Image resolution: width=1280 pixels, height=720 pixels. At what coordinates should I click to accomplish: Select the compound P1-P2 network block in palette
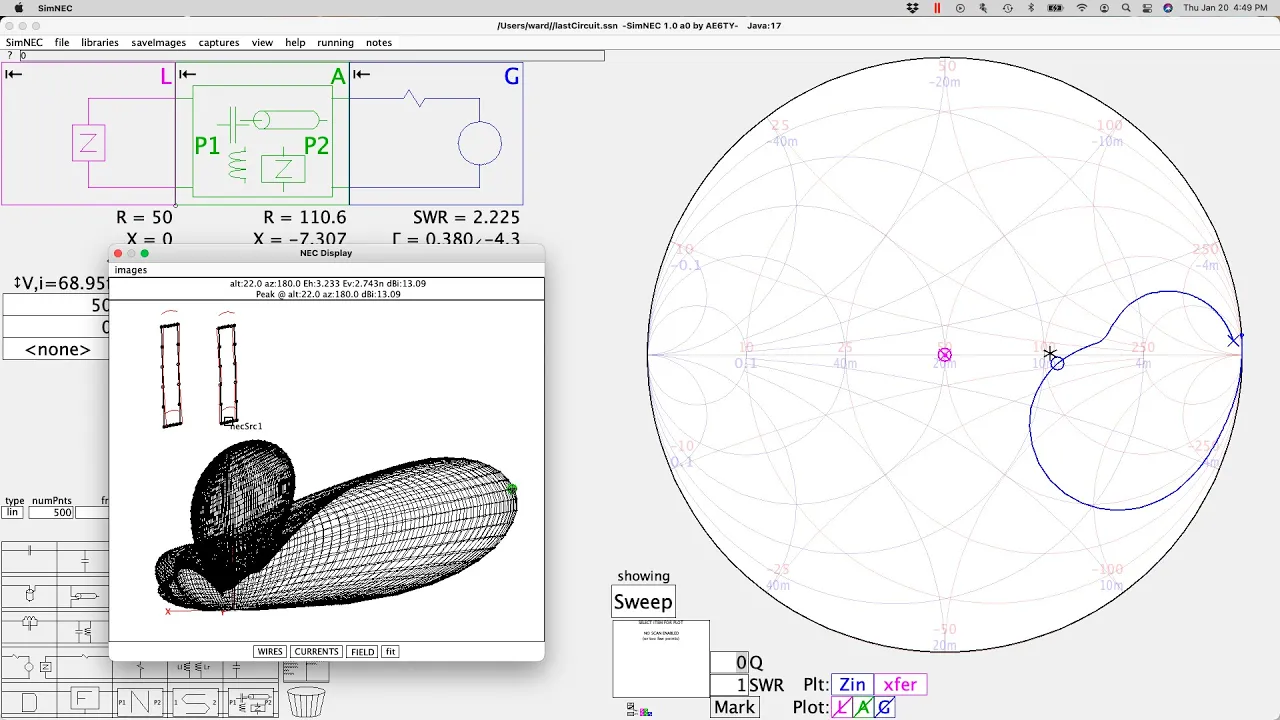tap(250, 702)
